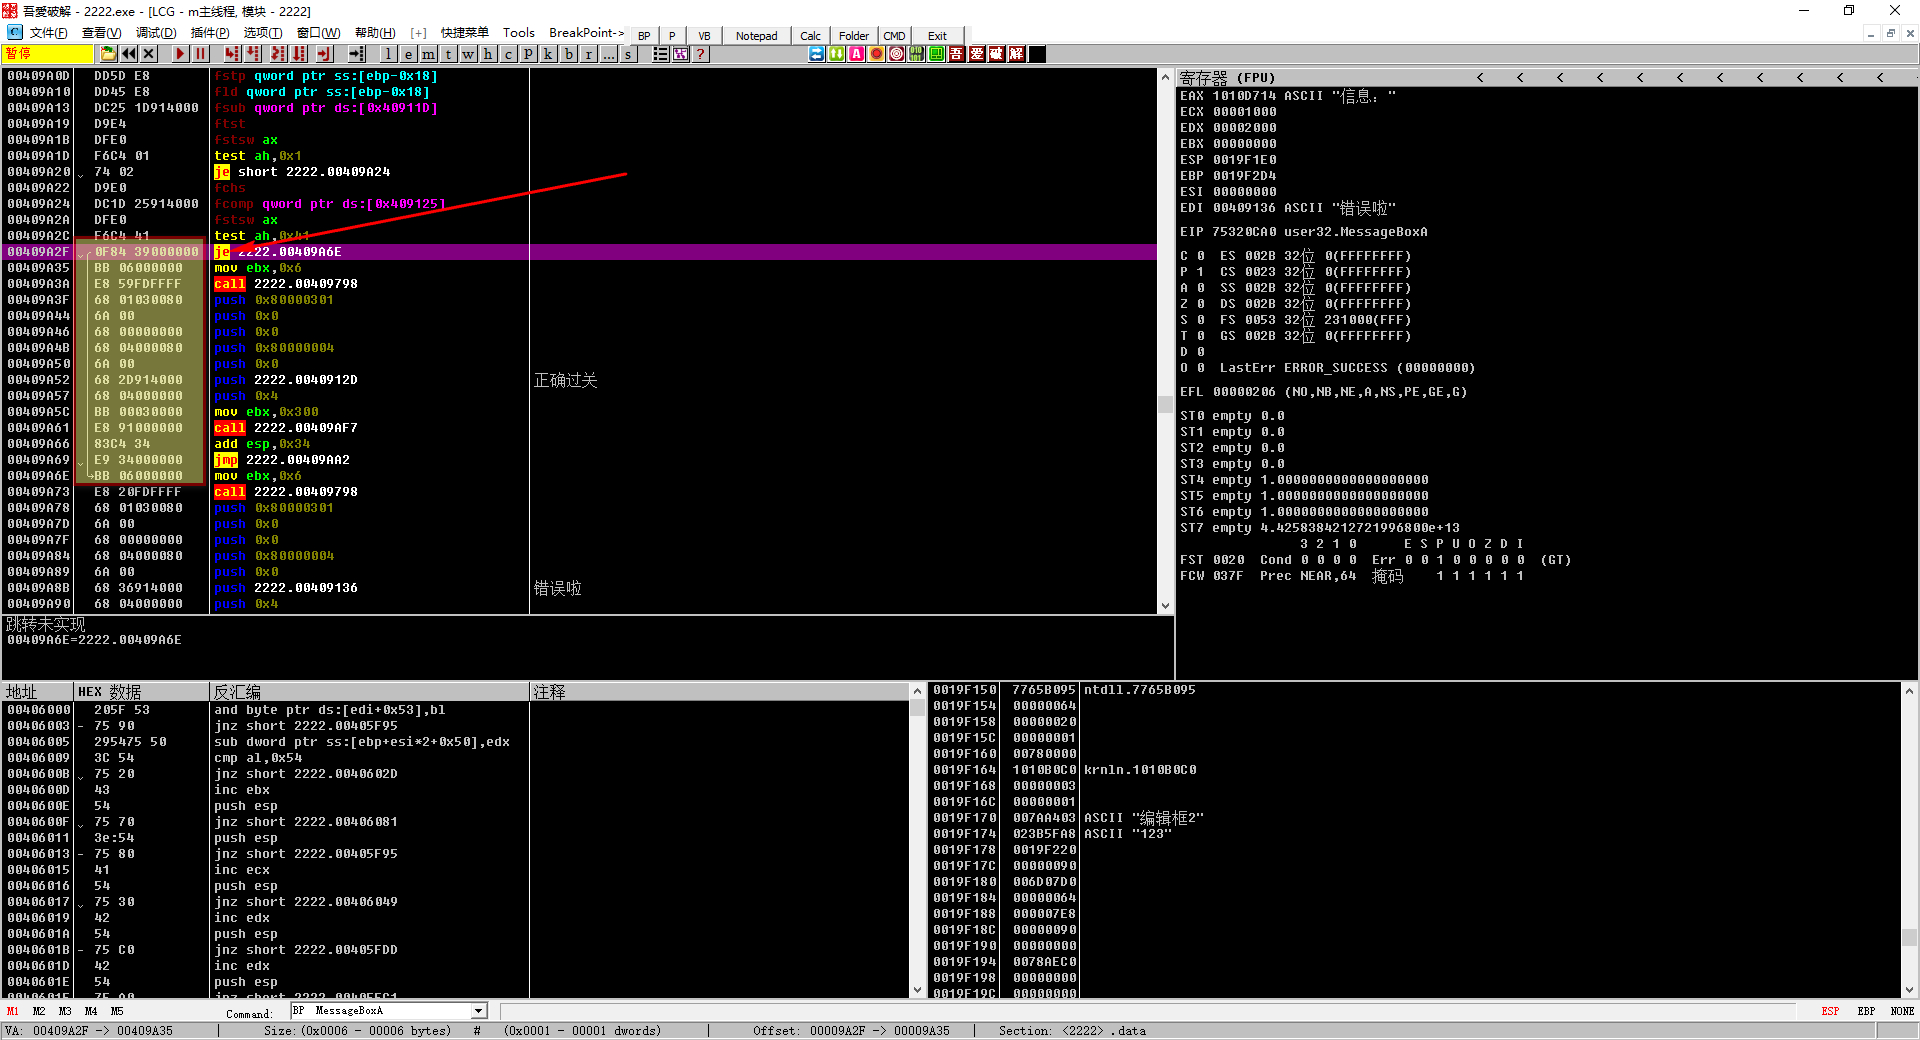Image resolution: width=1920 pixels, height=1040 pixels.
Task: Click the red Run program icon
Action: pyautogui.click(x=179, y=54)
